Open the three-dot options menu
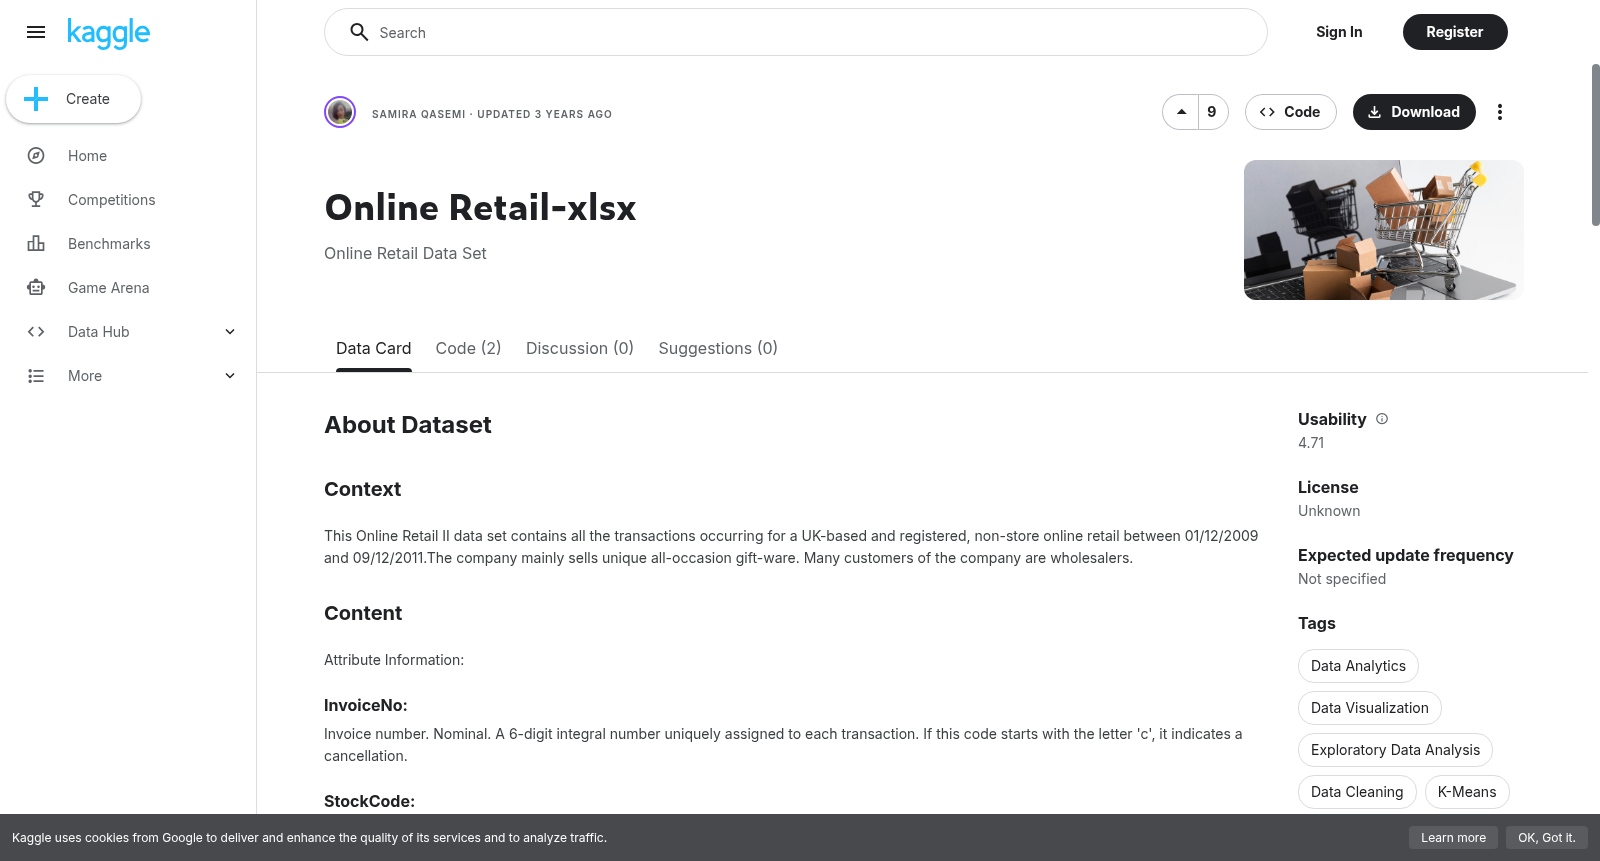Screen dimensions: 1600x861 coord(1499,112)
